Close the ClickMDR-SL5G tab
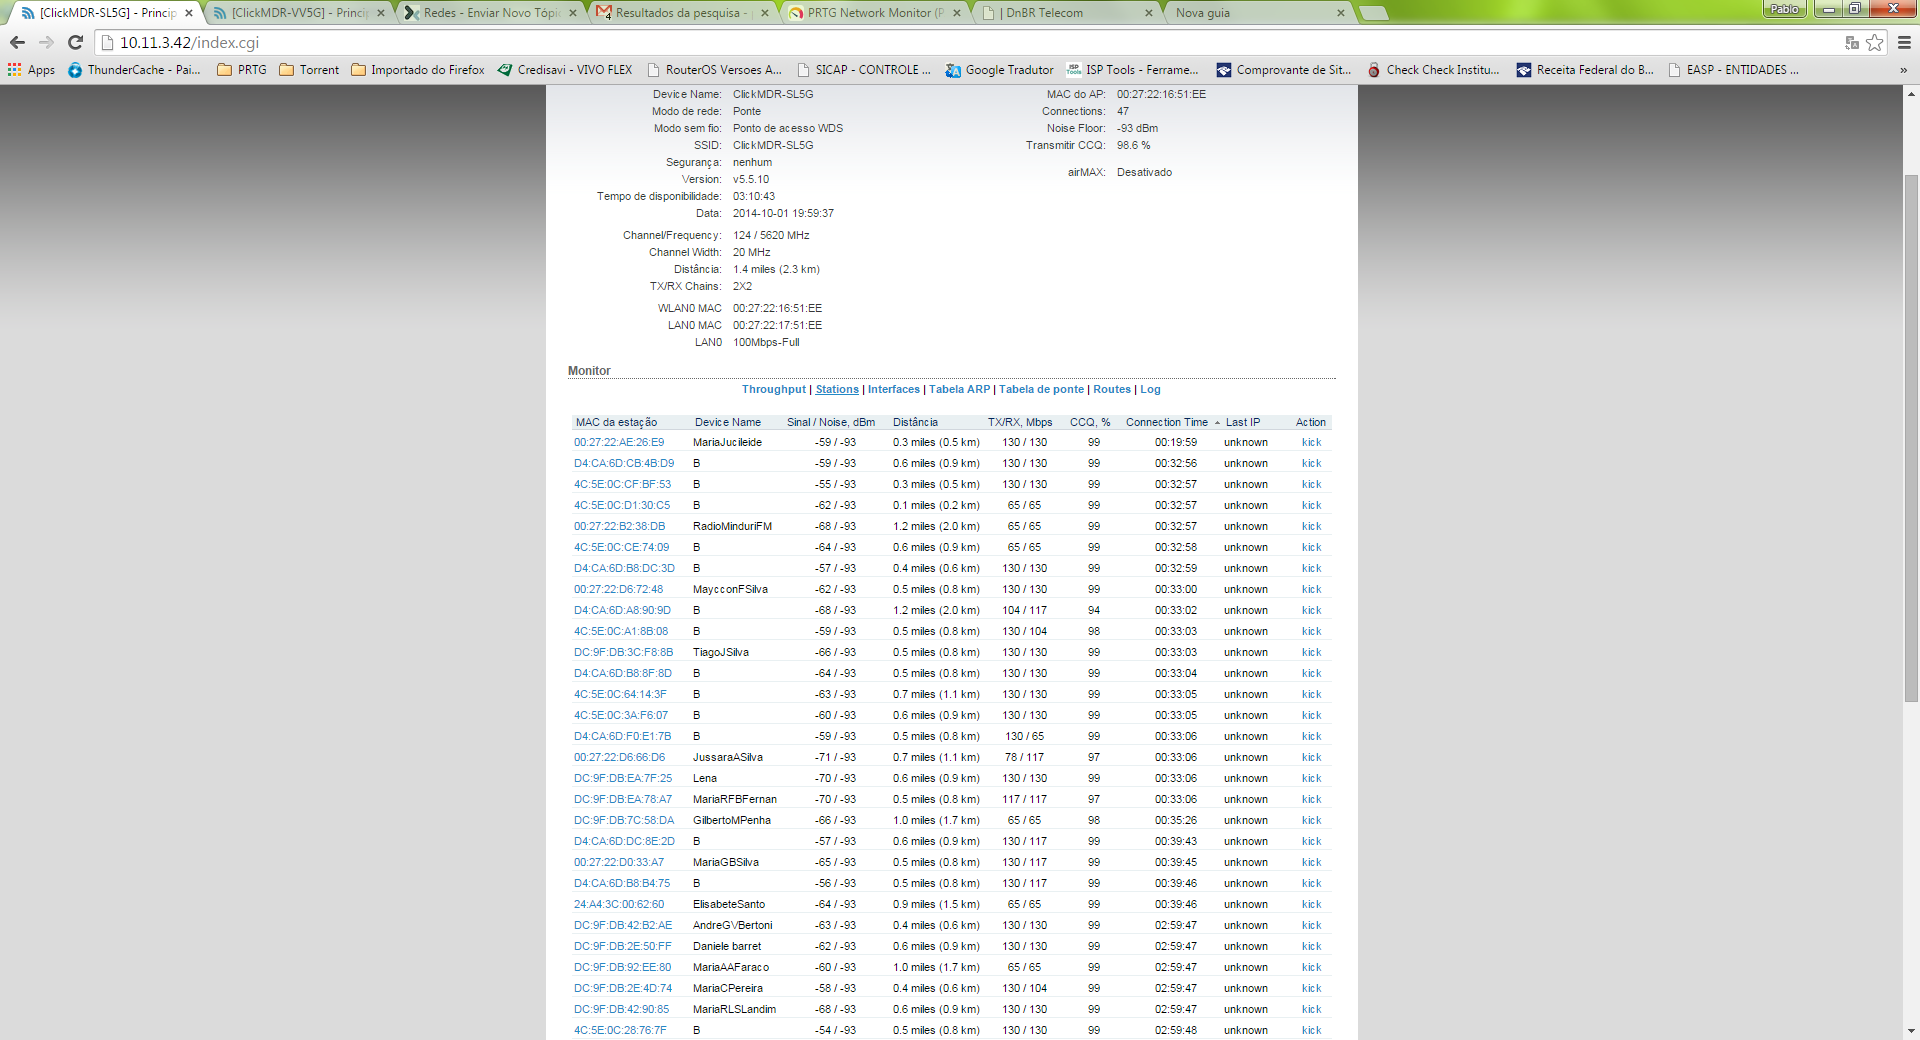This screenshot has width=1920, height=1040. pyautogui.click(x=189, y=13)
